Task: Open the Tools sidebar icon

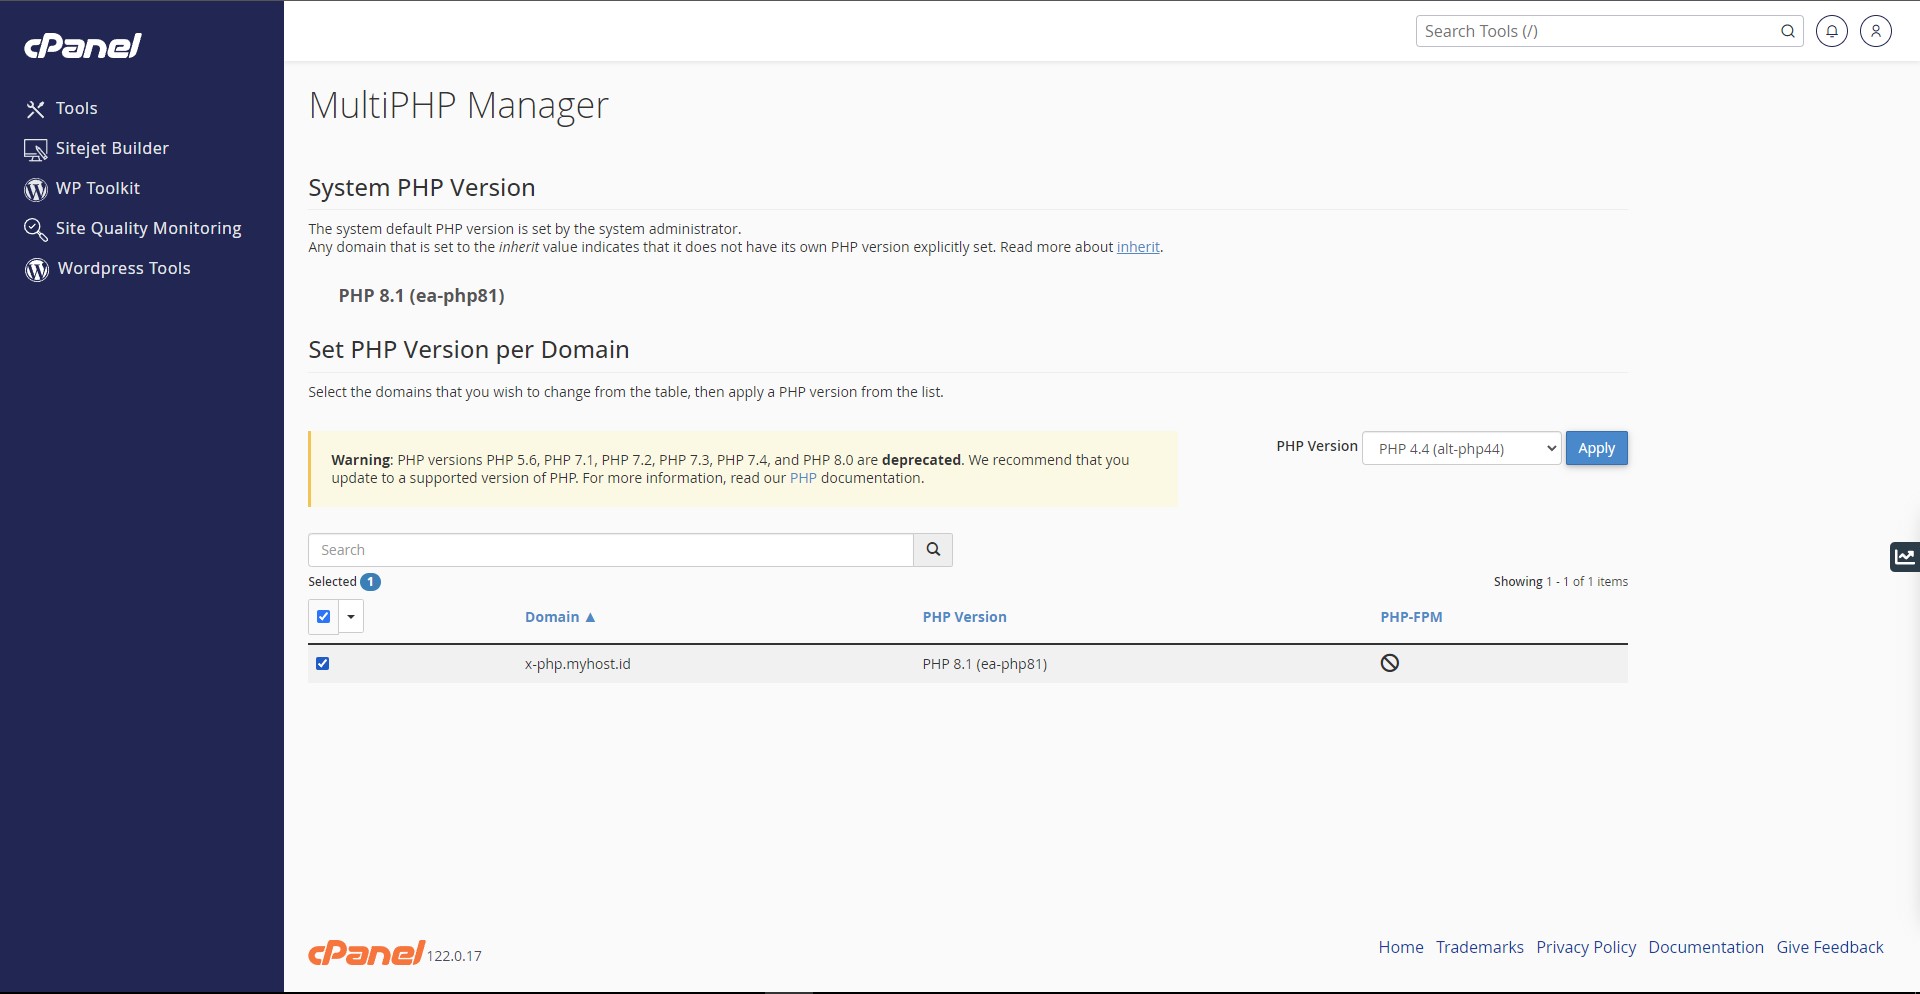Action: tap(36, 108)
